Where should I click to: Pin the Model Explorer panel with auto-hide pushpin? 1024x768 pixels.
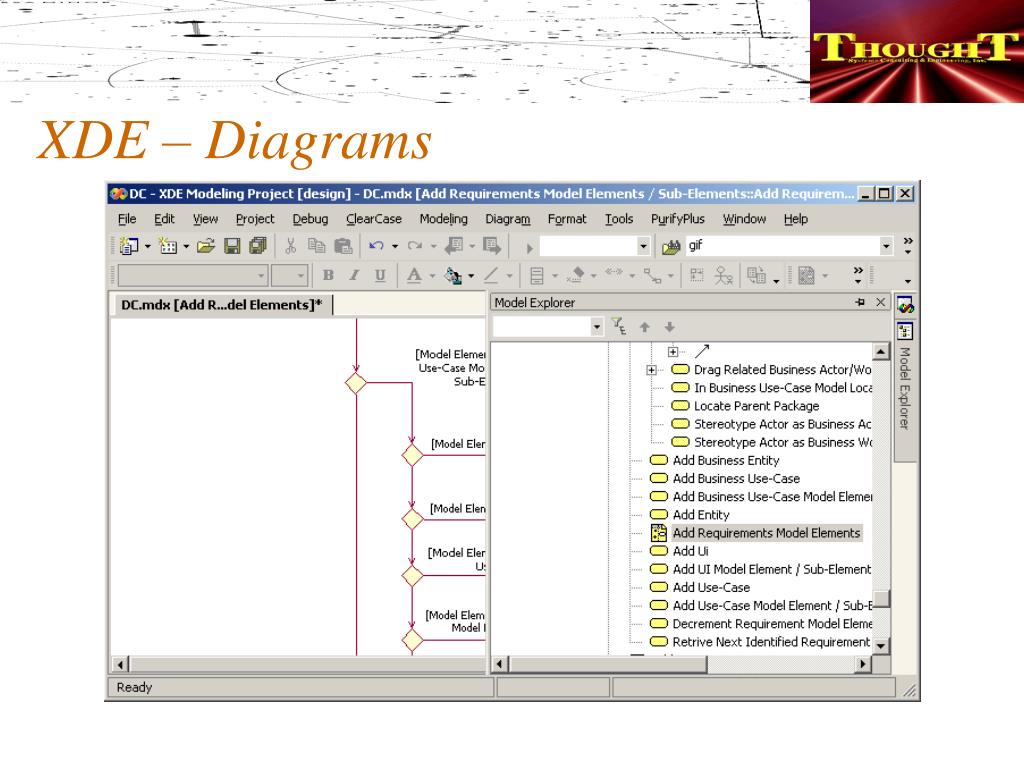click(860, 302)
